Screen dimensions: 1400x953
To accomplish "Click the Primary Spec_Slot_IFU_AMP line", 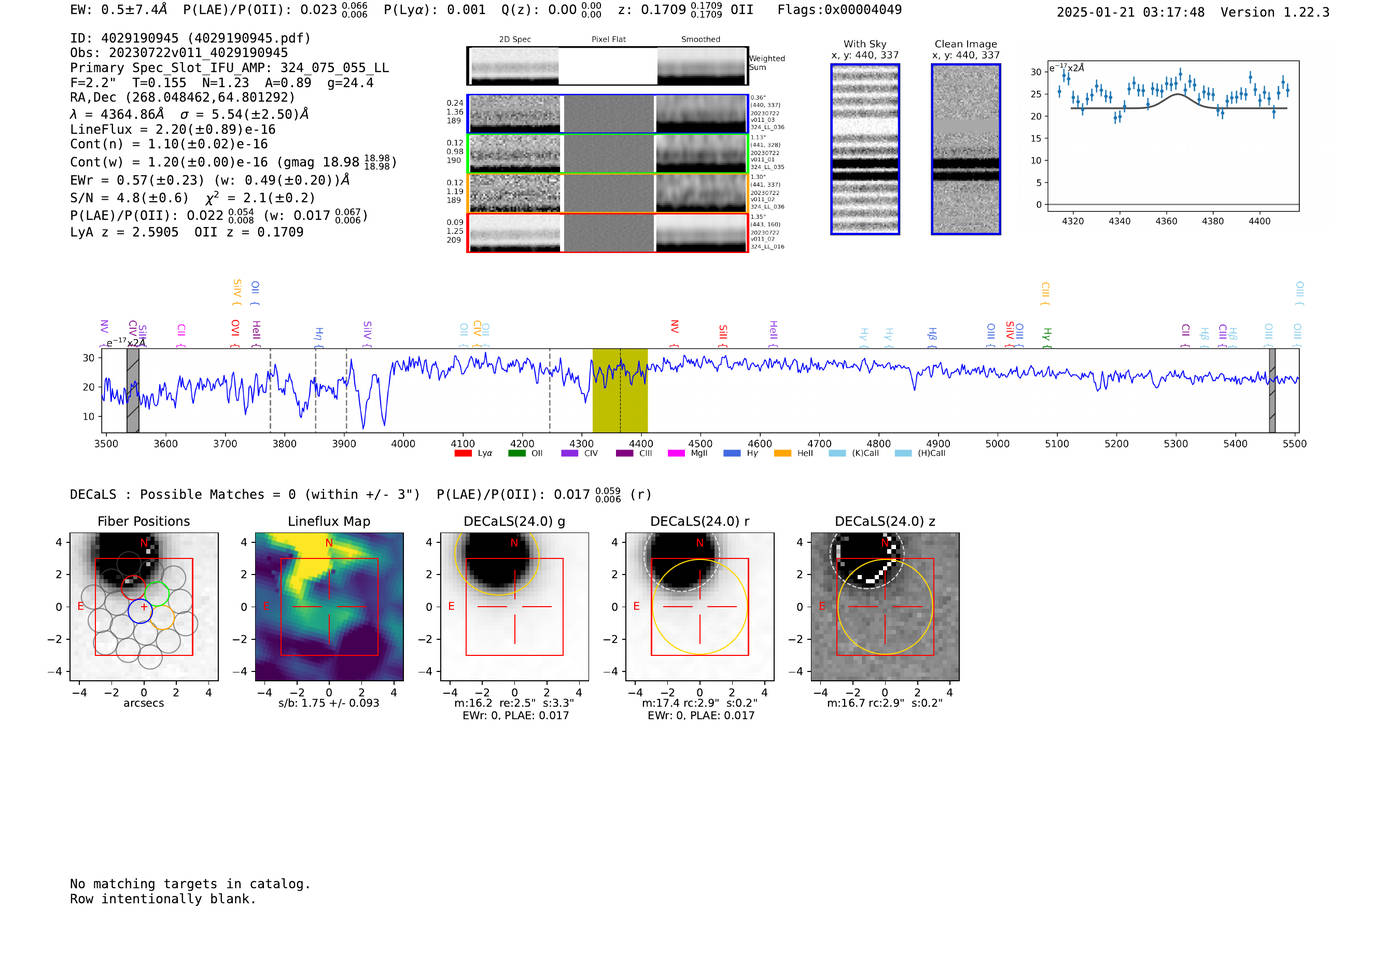I will (x=229, y=68).
